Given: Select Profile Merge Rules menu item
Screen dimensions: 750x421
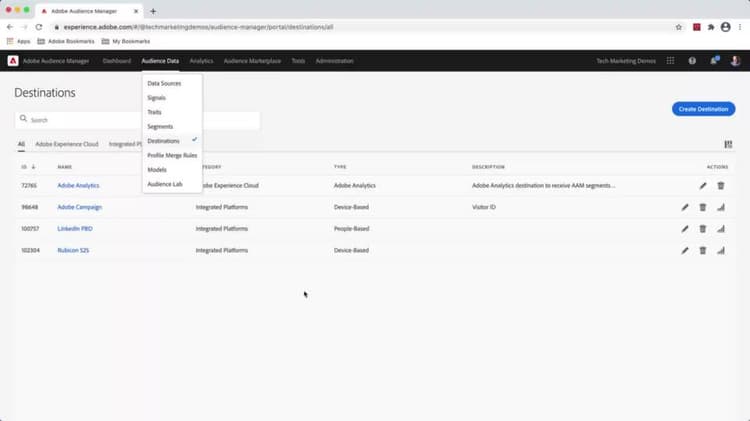Looking at the screenshot, I should [x=172, y=155].
